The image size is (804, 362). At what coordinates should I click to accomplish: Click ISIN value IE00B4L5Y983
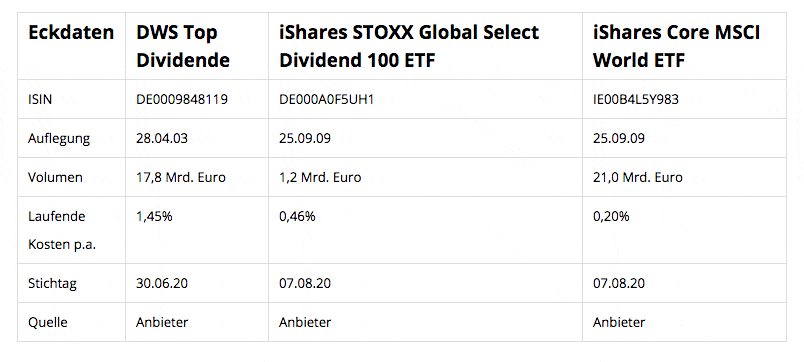[636, 99]
